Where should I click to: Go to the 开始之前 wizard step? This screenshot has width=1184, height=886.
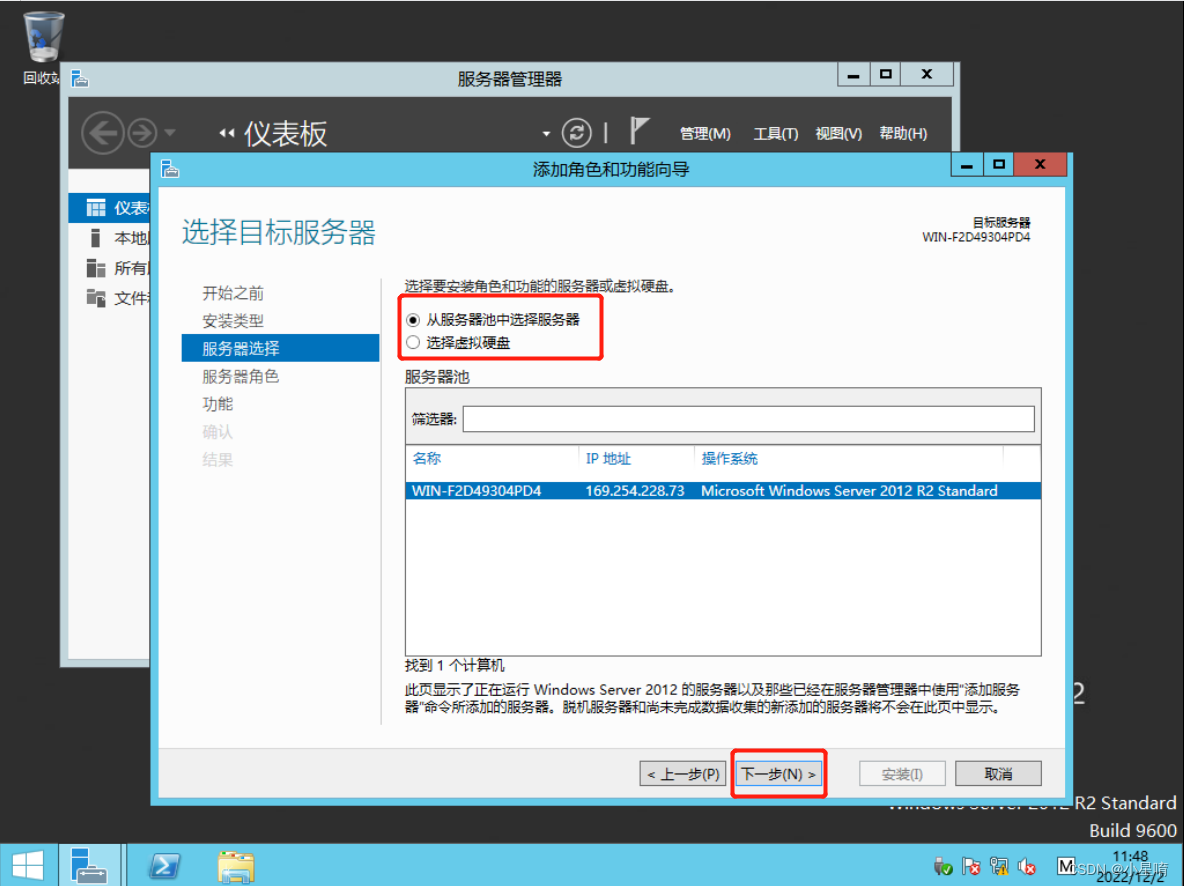click(233, 293)
